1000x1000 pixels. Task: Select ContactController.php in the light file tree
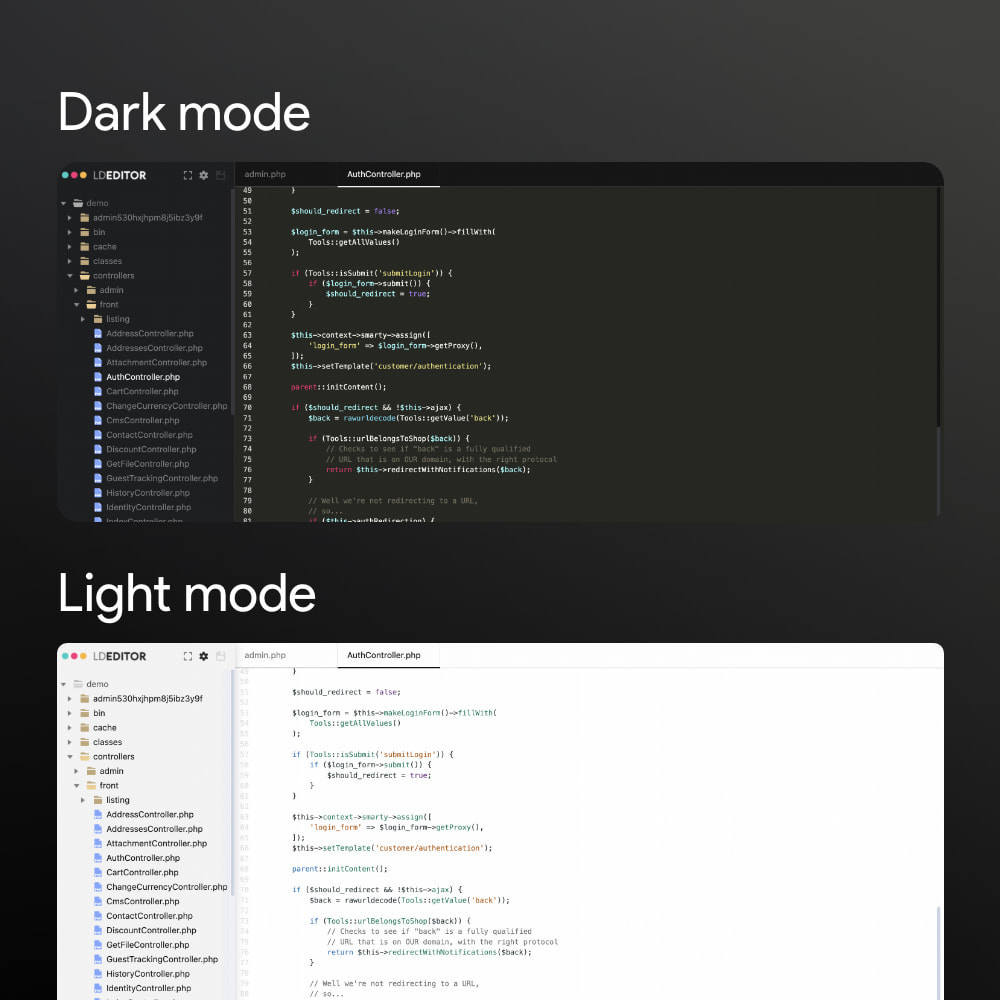(150, 915)
